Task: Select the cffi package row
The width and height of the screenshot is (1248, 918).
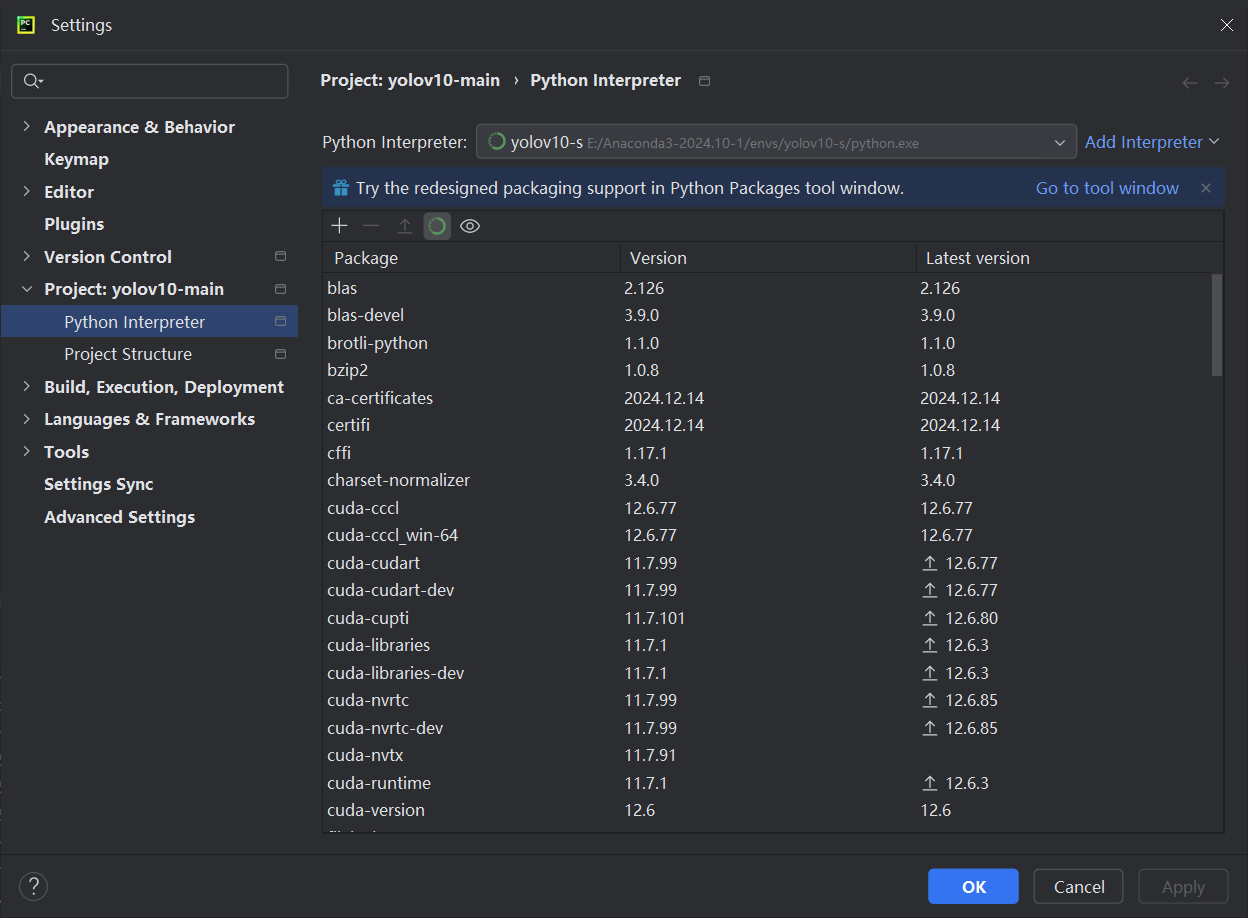Action: point(766,453)
